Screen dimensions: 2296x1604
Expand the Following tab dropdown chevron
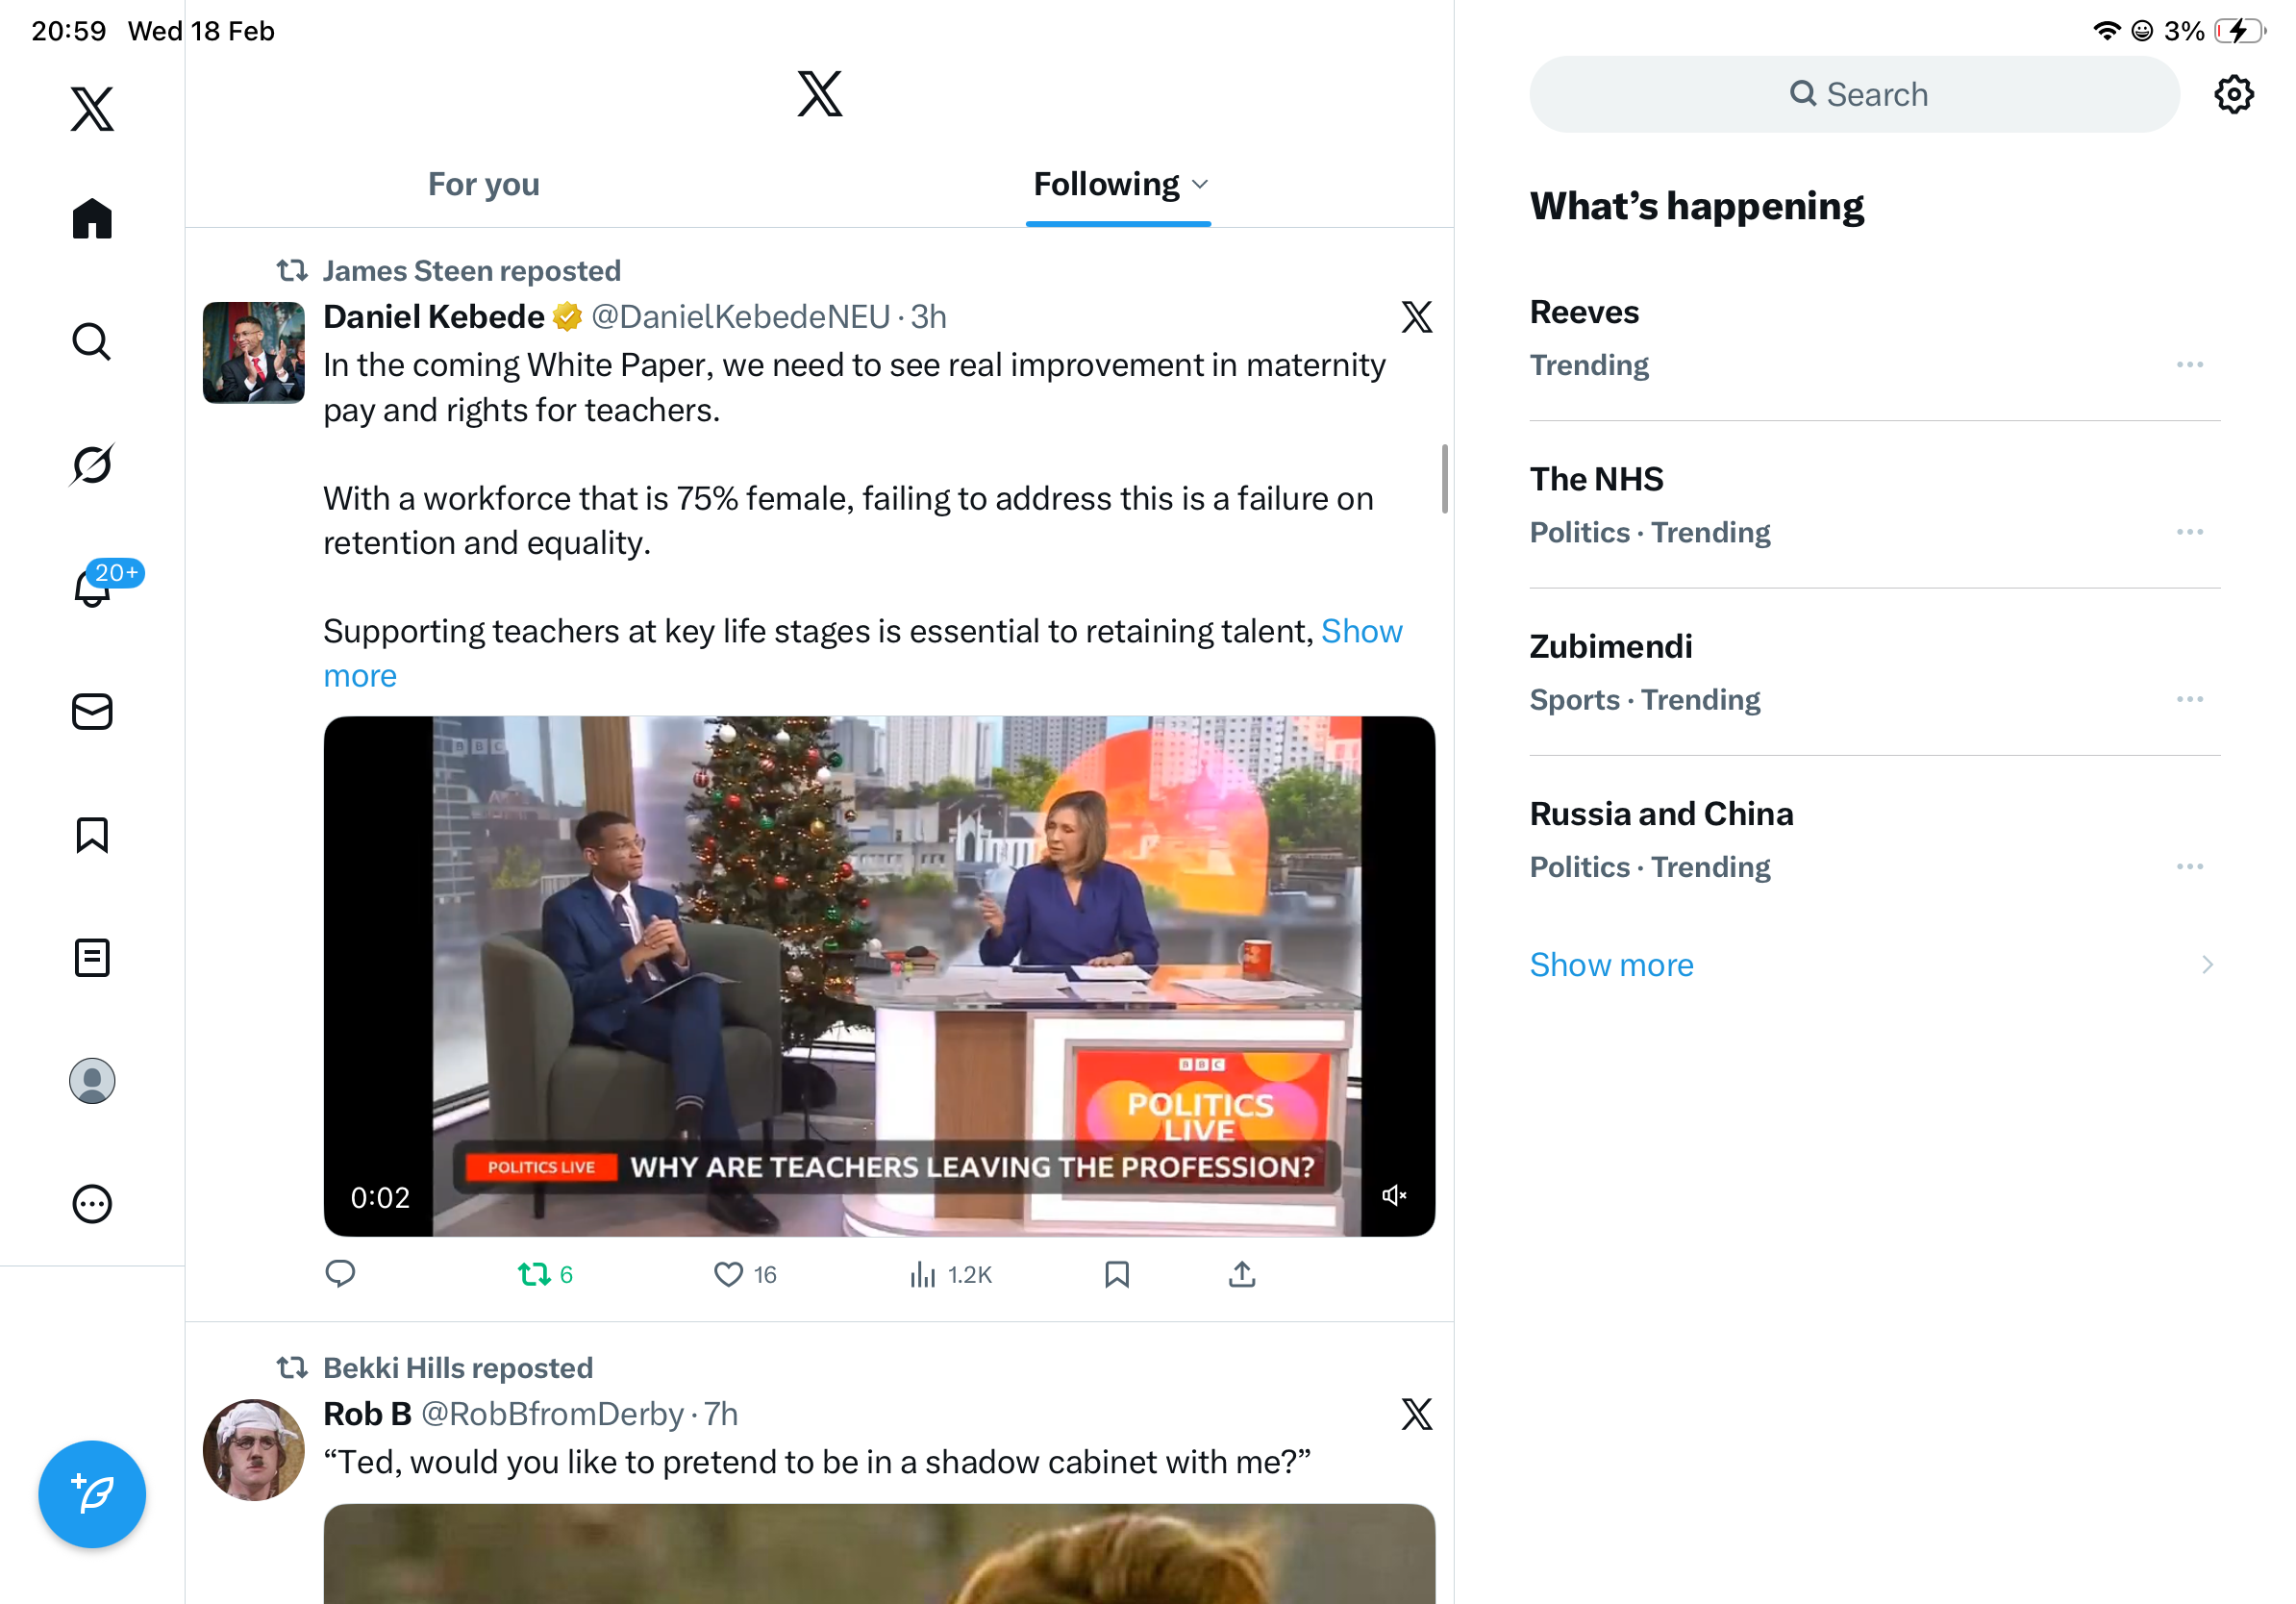pyautogui.click(x=1201, y=185)
